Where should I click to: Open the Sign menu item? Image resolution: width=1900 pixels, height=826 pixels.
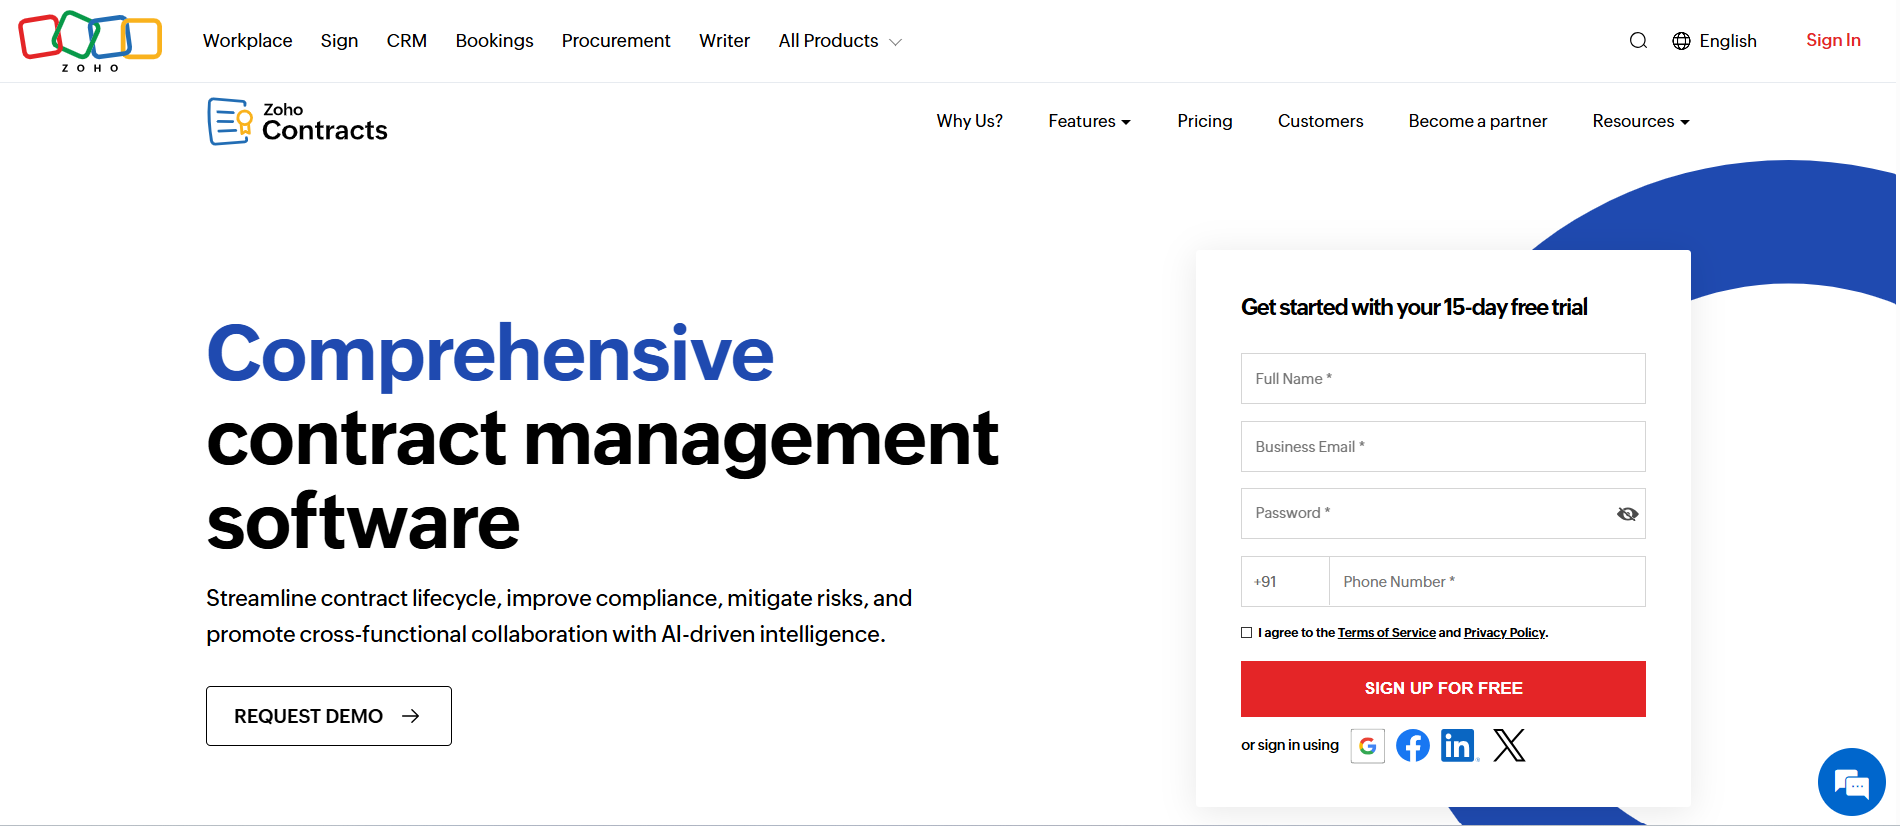tap(339, 41)
